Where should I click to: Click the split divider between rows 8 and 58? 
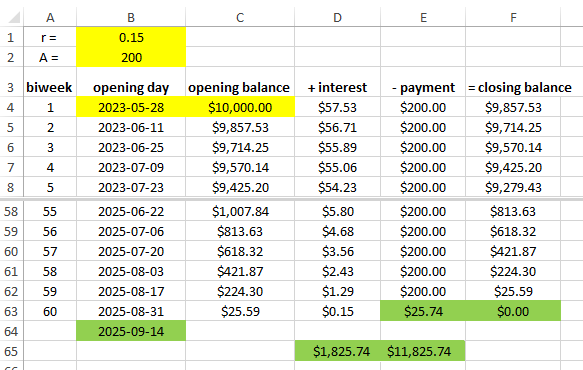click(292, 199)
